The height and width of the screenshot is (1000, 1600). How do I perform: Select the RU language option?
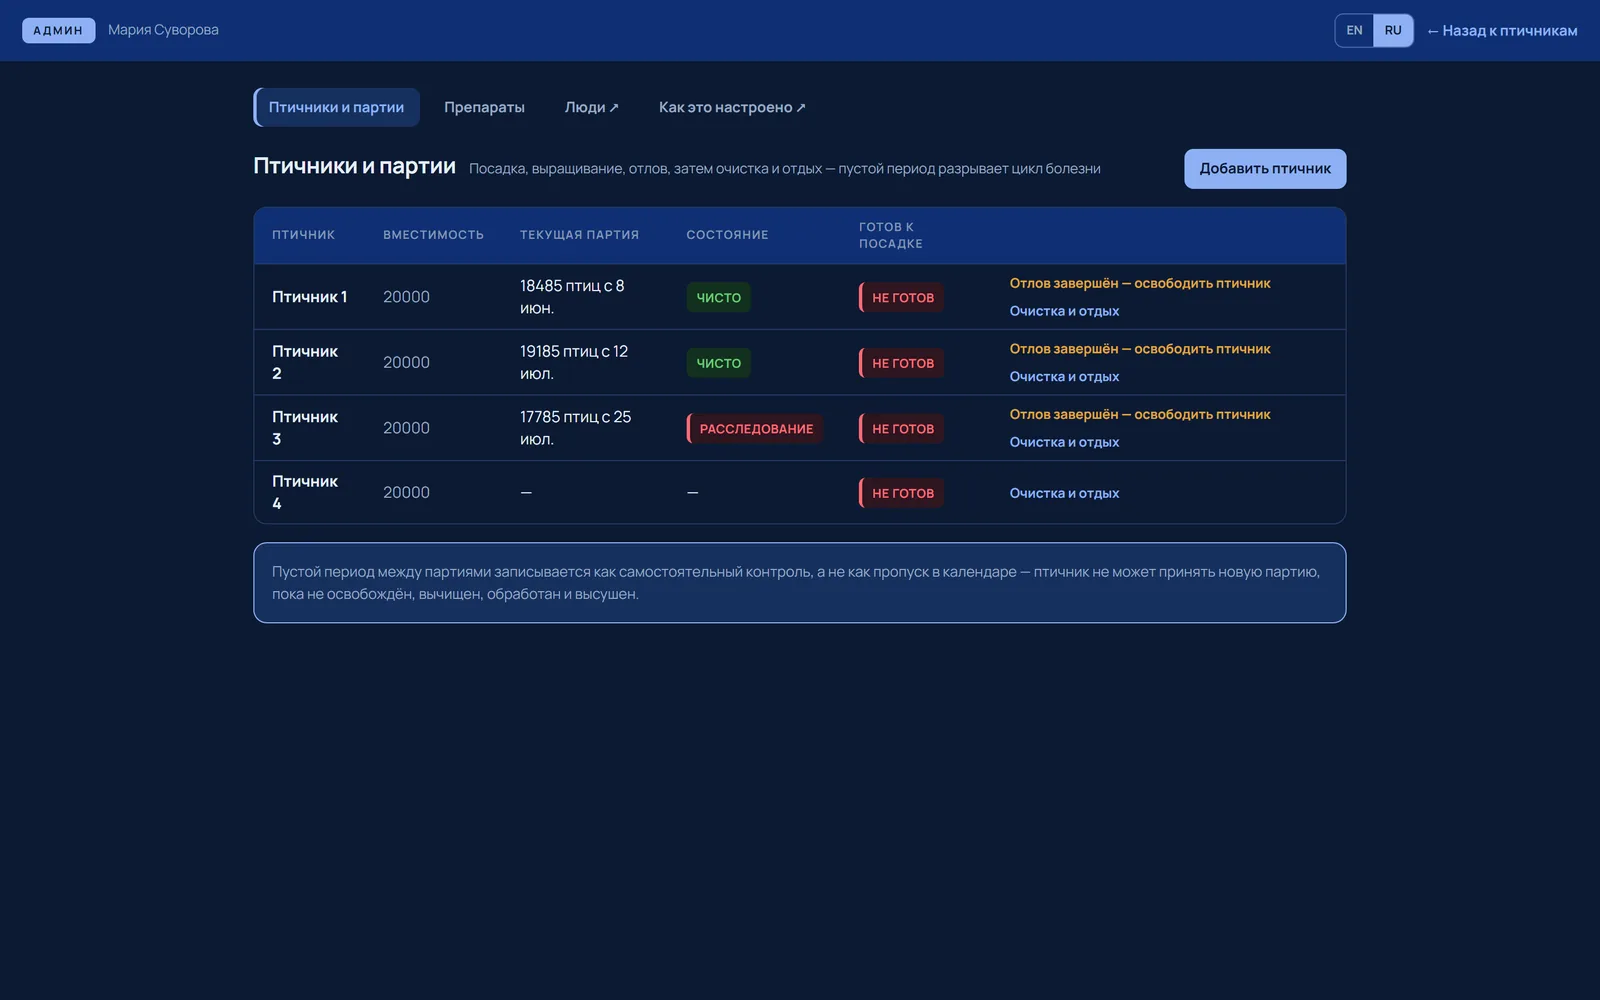[1393, 30]
